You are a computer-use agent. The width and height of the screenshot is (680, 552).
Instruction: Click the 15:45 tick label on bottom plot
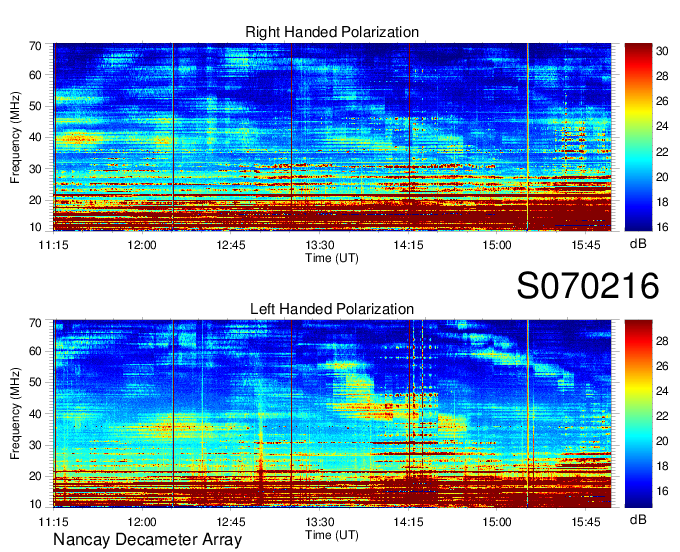click(585, 522)
